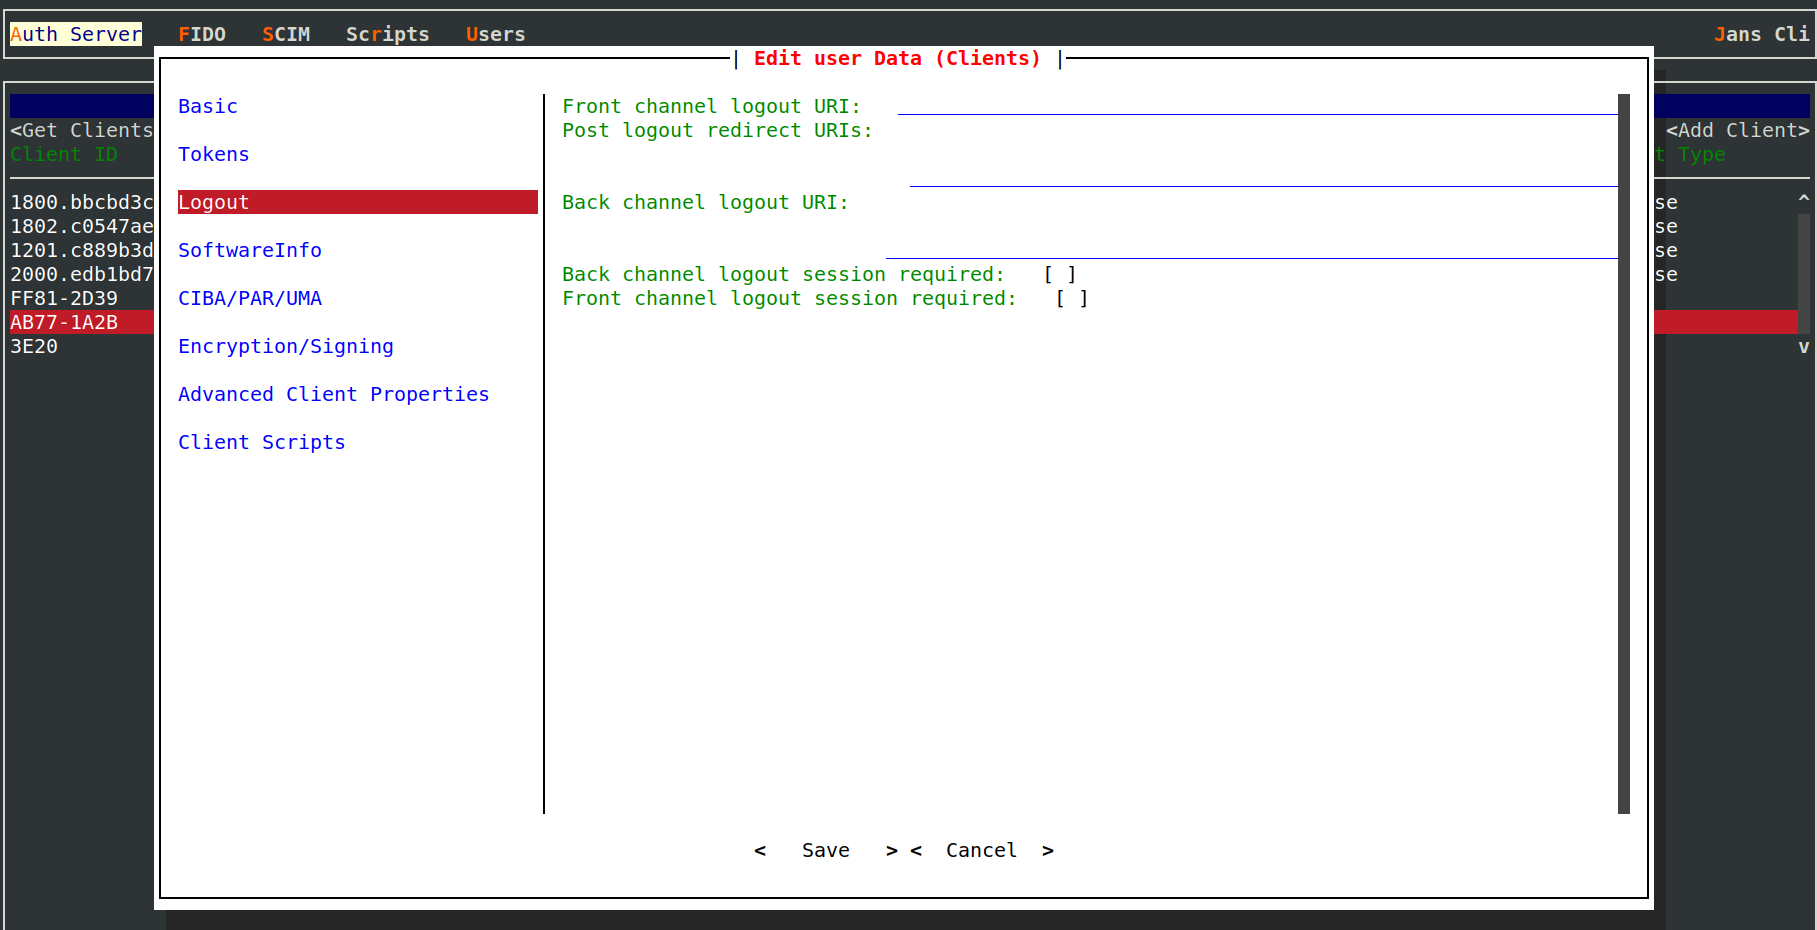
Task: Open the Basic section
Action: 208,106
